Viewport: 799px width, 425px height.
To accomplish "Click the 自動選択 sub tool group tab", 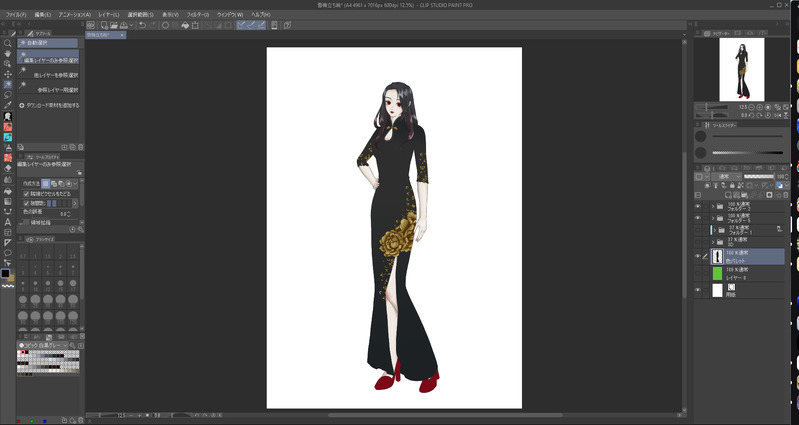I will [48, 43].
